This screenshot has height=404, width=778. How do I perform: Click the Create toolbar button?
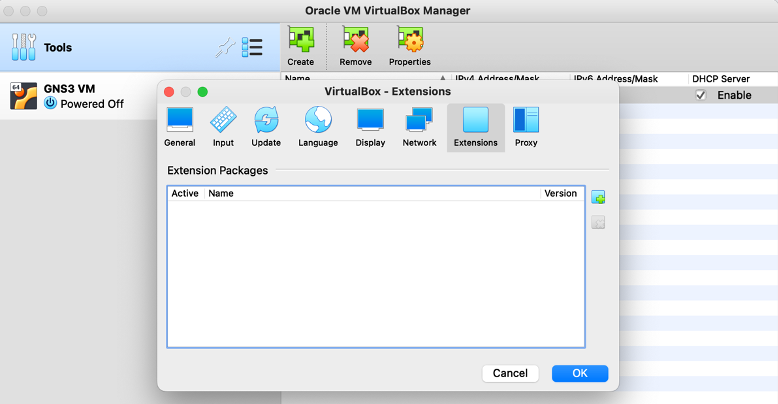point(300,46)
